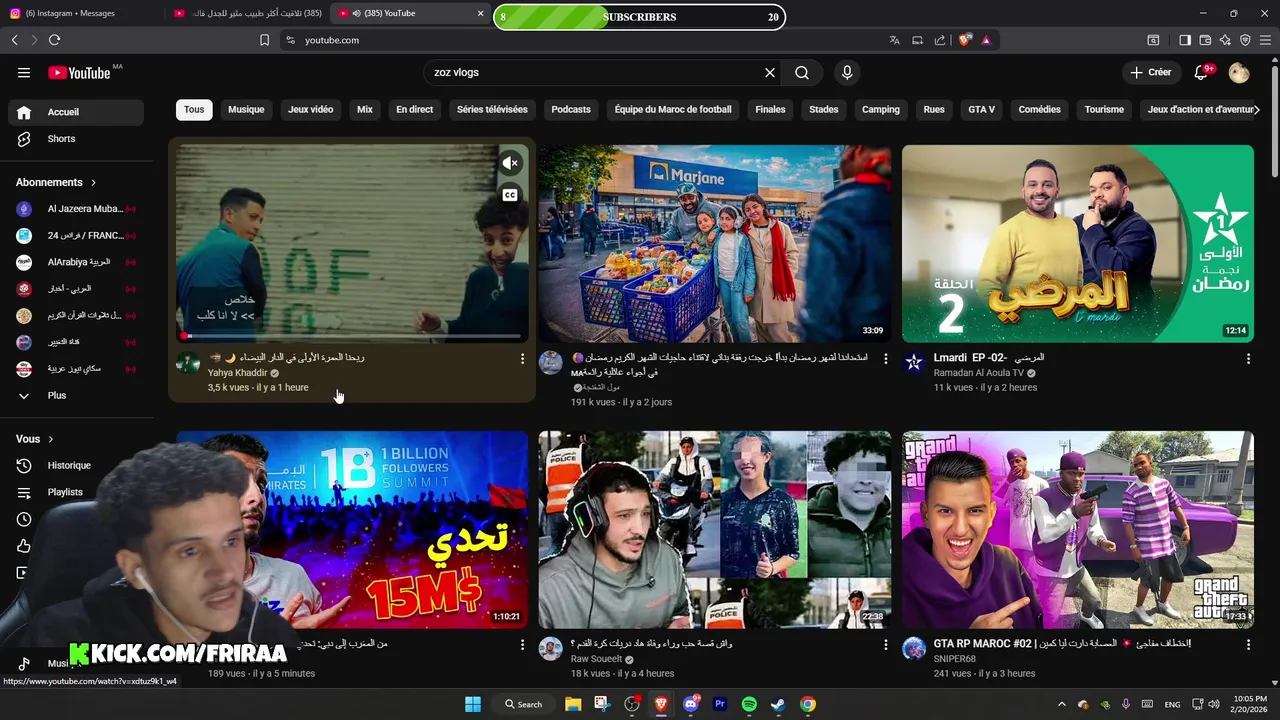Viewport: 1280px width, 720px height.
Task: Open the Windows Start menu
Action: pyautogui.click(x=473, y=704)
